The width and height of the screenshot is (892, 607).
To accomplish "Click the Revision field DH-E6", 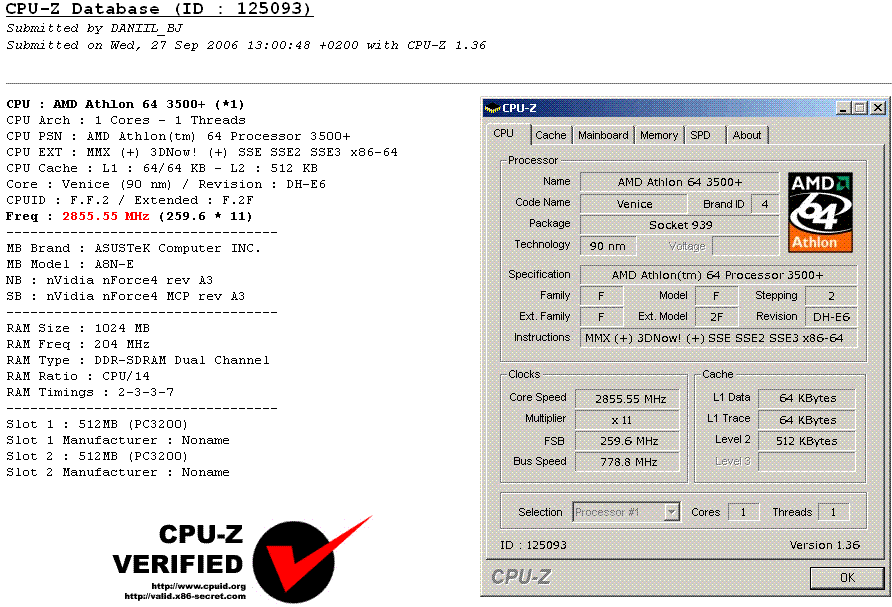I will [831, 317].
